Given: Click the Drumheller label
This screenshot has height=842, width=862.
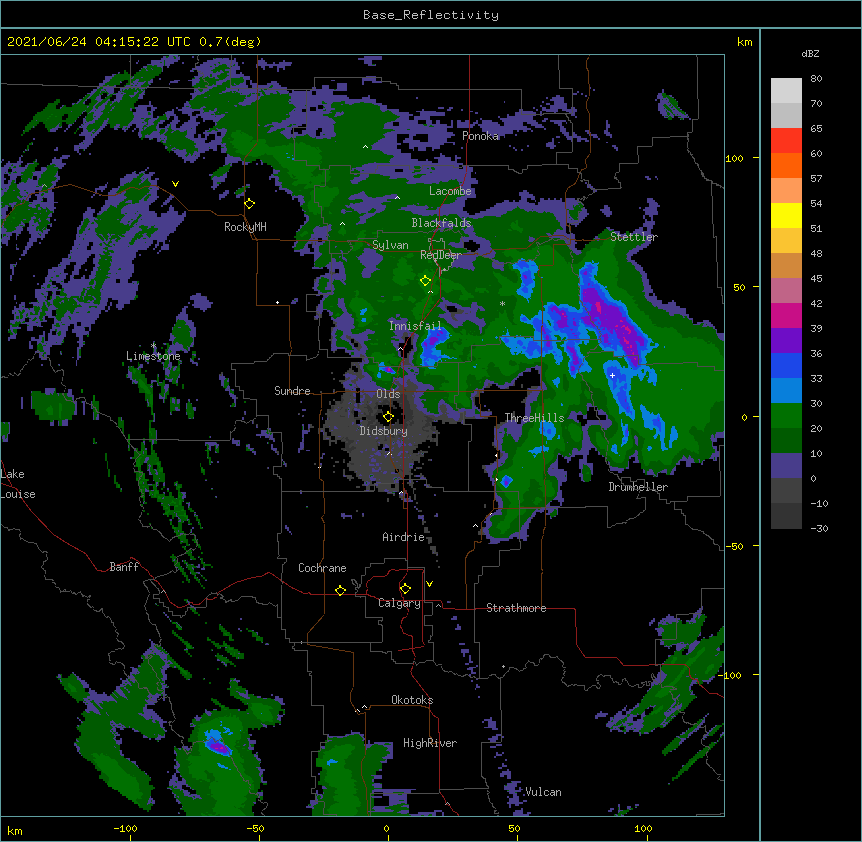Looking at the screenshot, I should coord(638,487).
